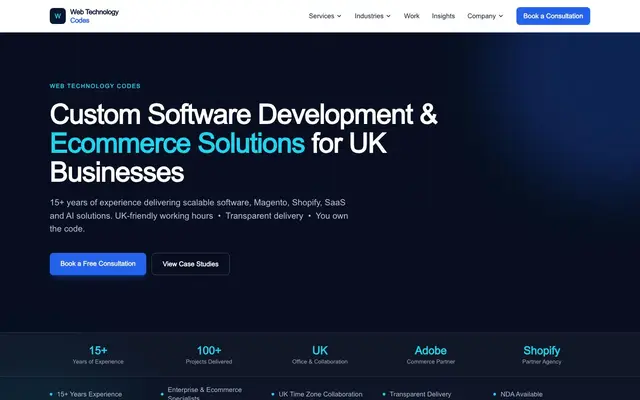Click the Custom Software Development heading

coord(244,143)
